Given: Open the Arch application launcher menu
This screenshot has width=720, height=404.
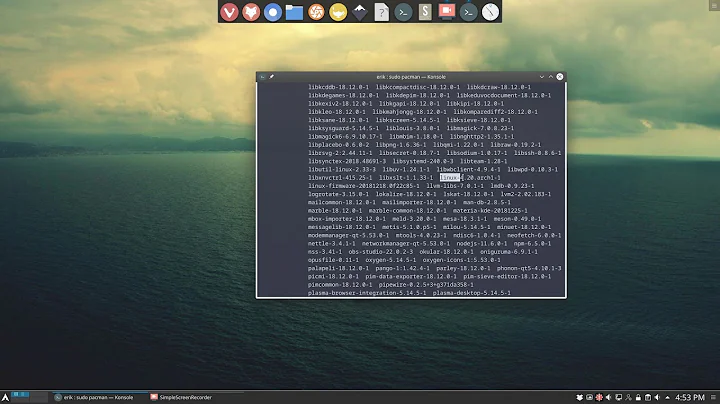Looking at the screenshot, I should pos(5,398).
